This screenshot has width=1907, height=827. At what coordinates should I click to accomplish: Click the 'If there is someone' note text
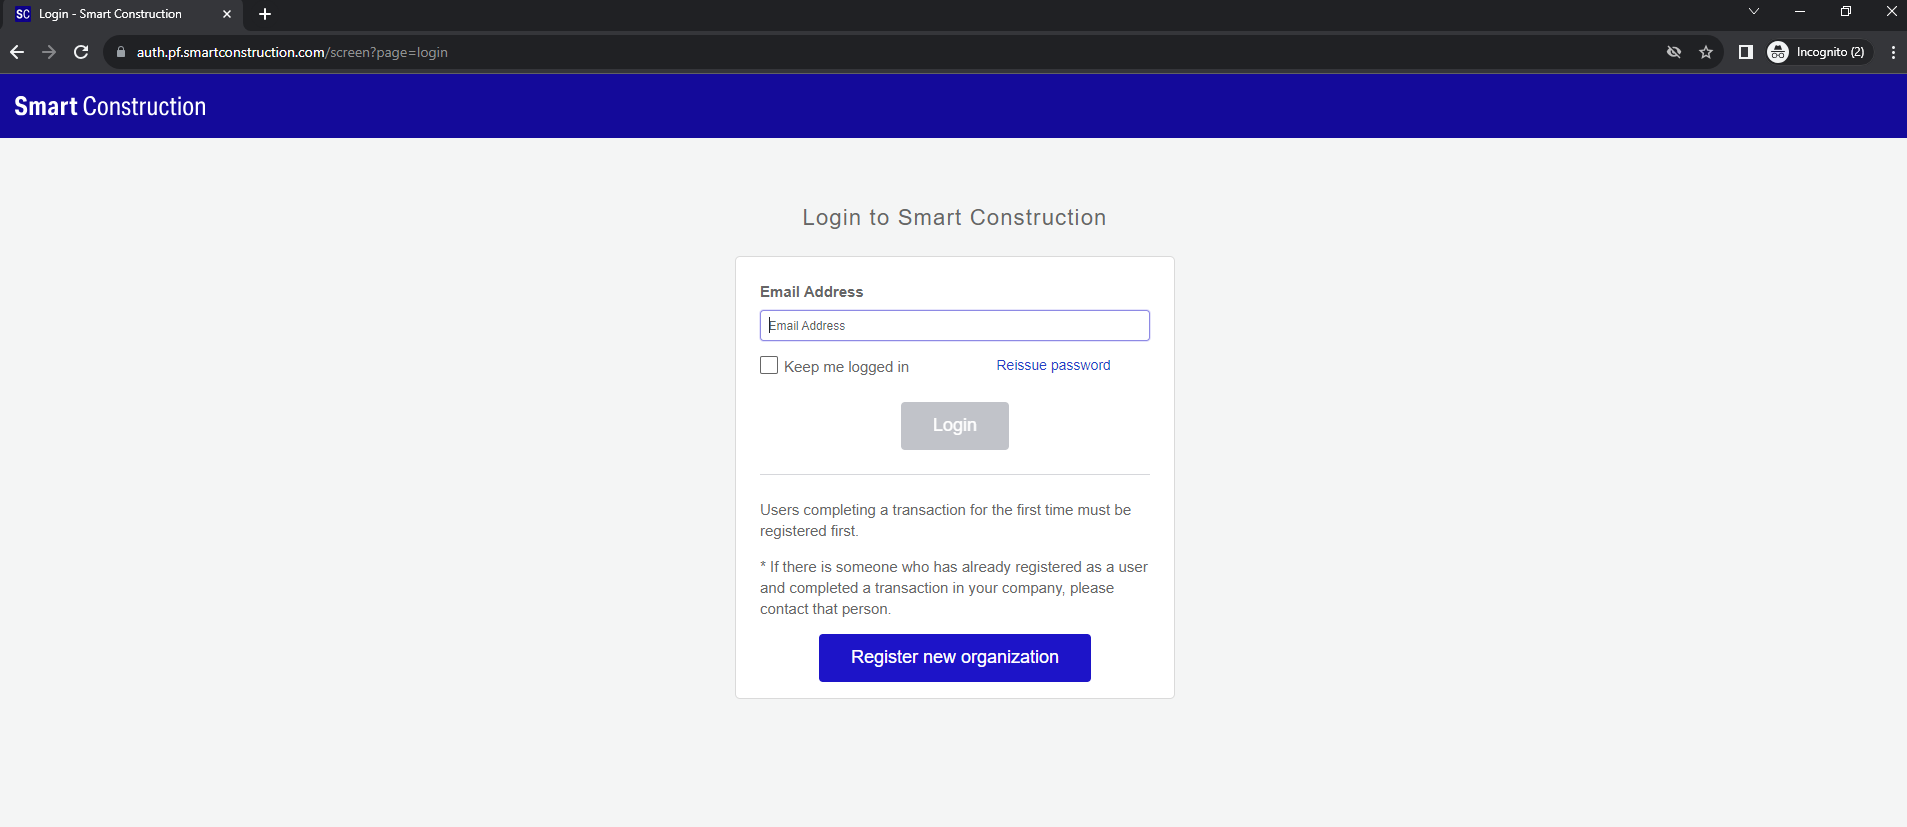click(953, 588)
